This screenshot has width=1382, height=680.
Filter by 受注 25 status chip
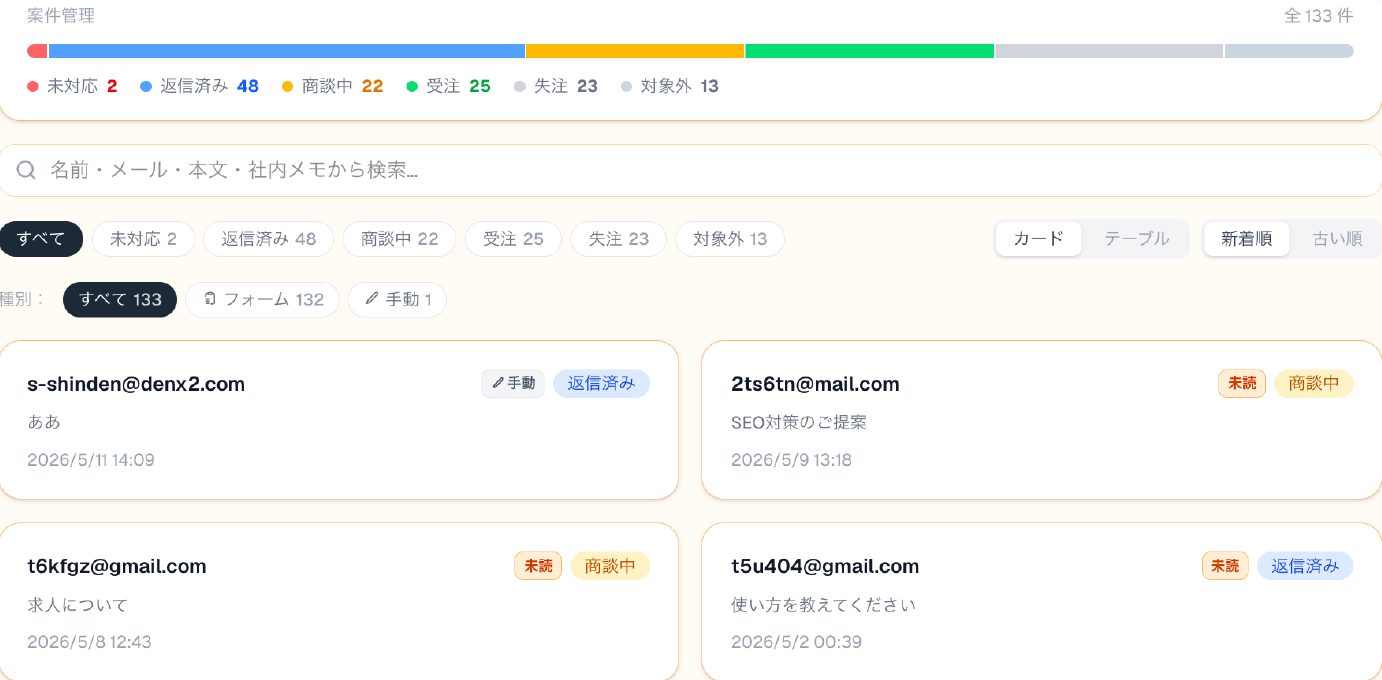point(513,239)
